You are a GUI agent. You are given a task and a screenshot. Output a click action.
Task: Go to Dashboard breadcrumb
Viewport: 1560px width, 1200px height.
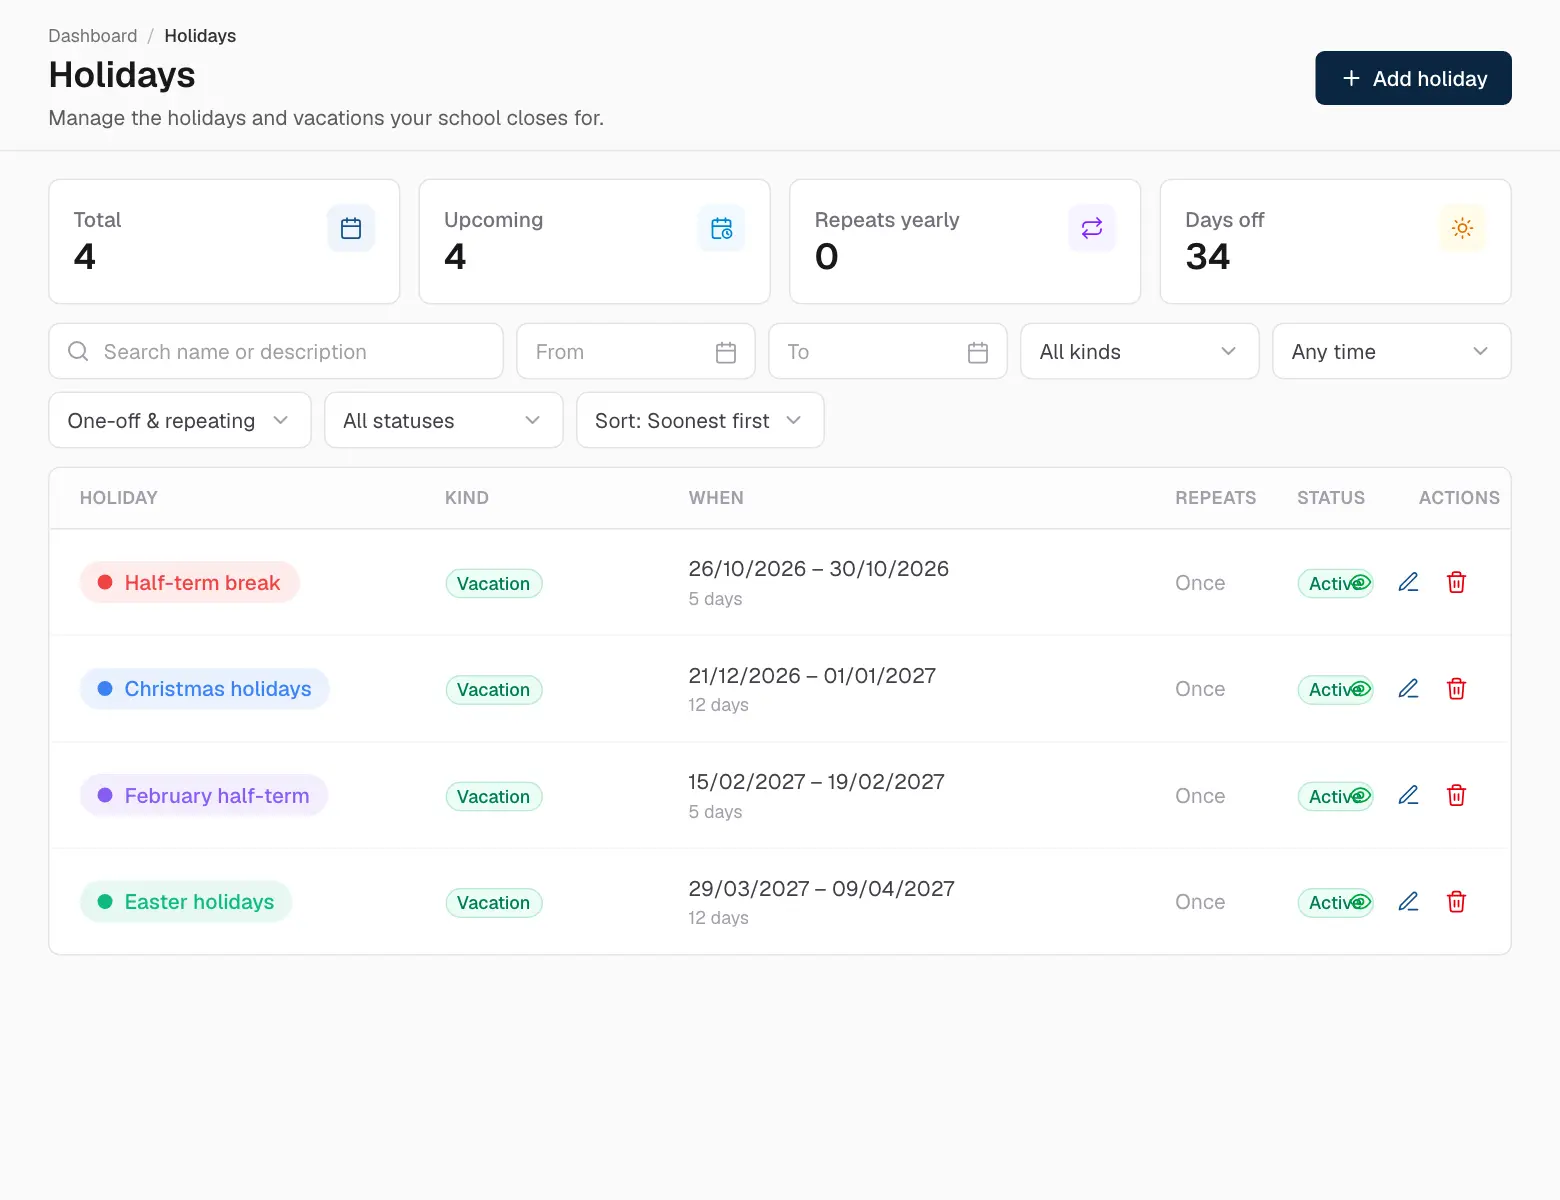pos(93,36)
